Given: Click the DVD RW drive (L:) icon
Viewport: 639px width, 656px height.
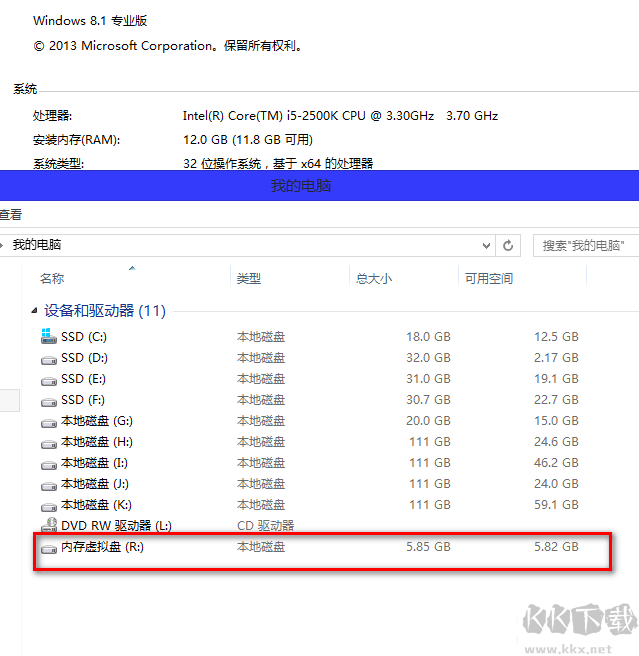Looking at the screenshot, I should [48, 525].
